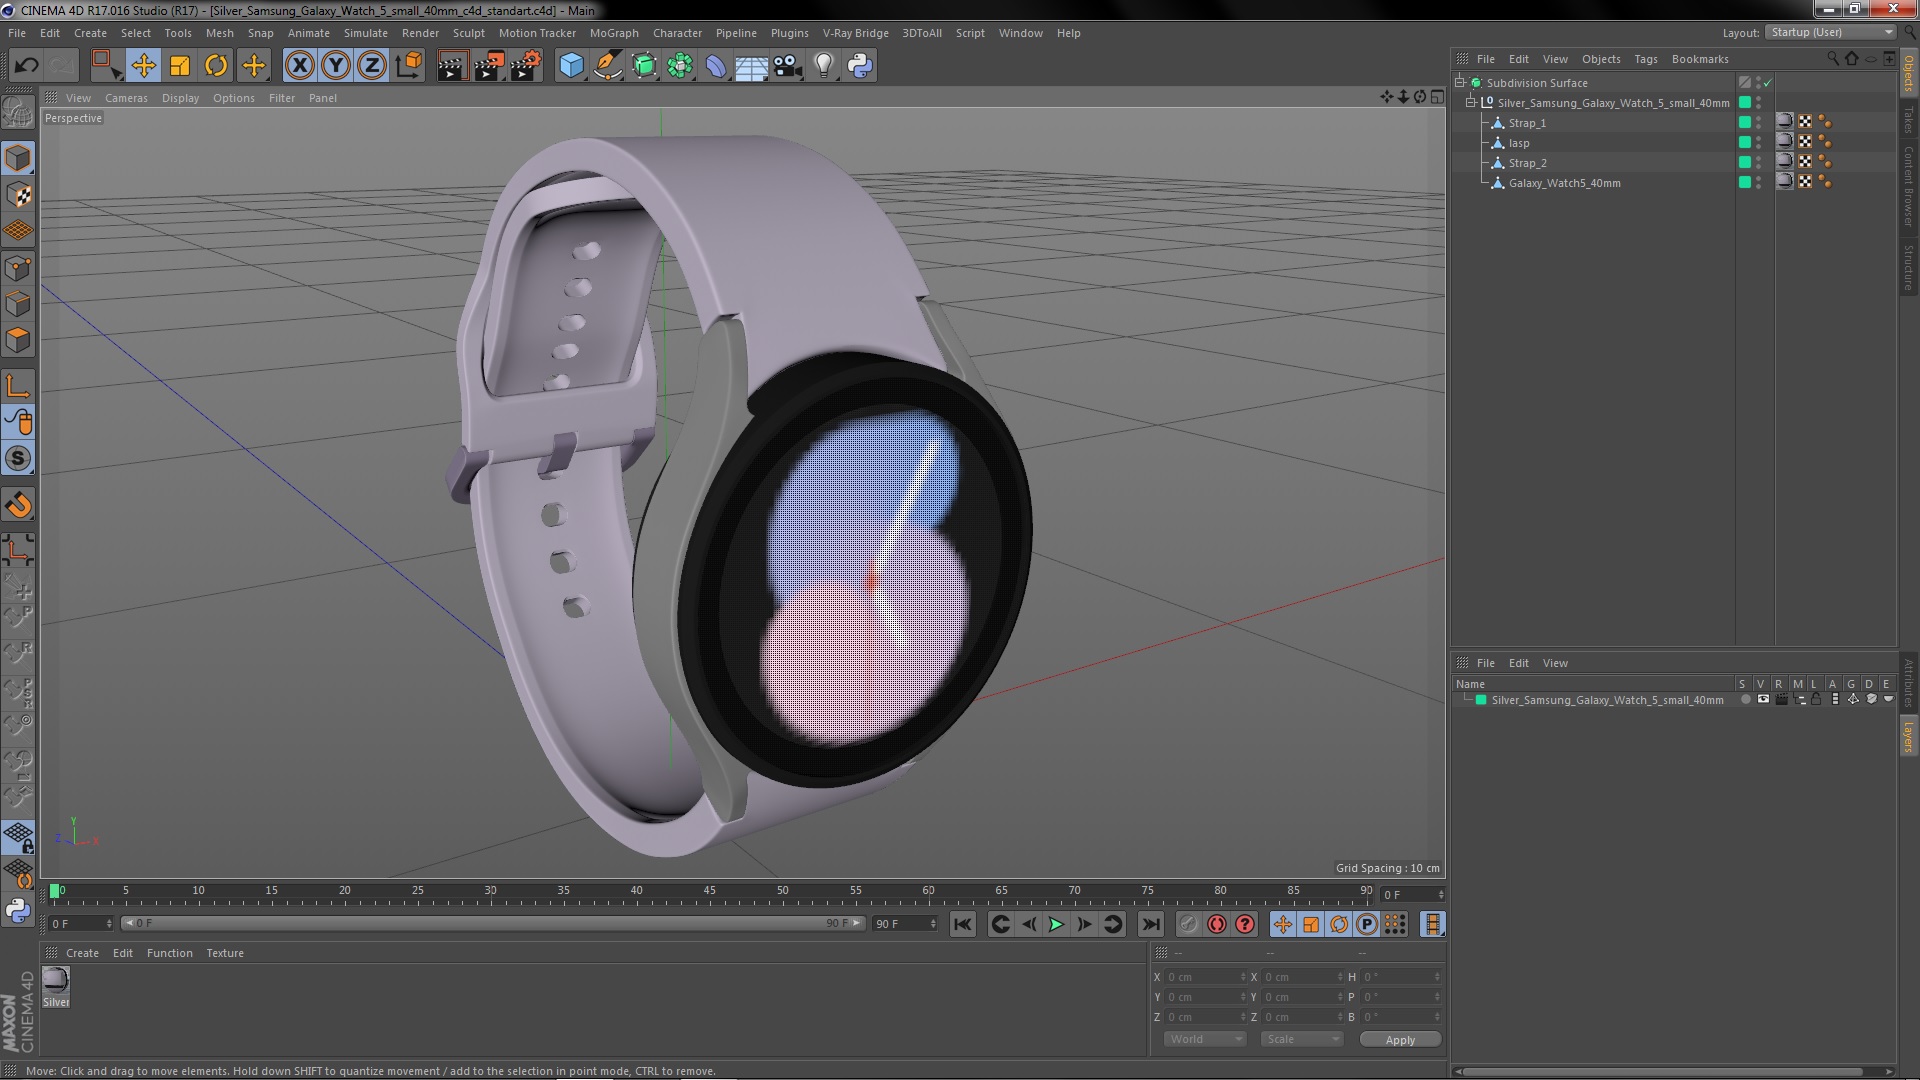Viewport: 1920px width, 1080px height.
Task: Add a Camera object
Action: click(x=787, y=66)
